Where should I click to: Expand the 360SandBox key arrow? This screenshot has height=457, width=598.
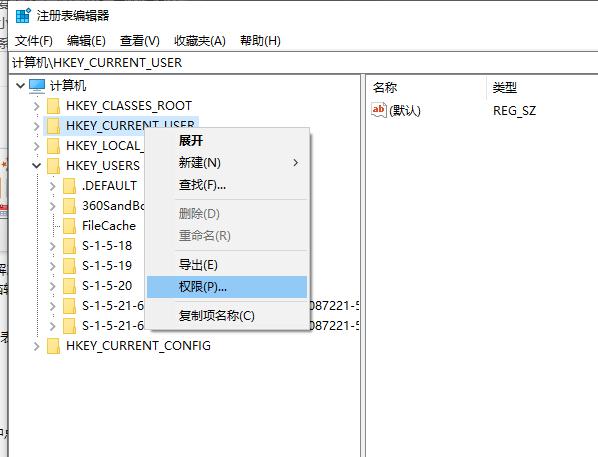[x=53, y=206]
